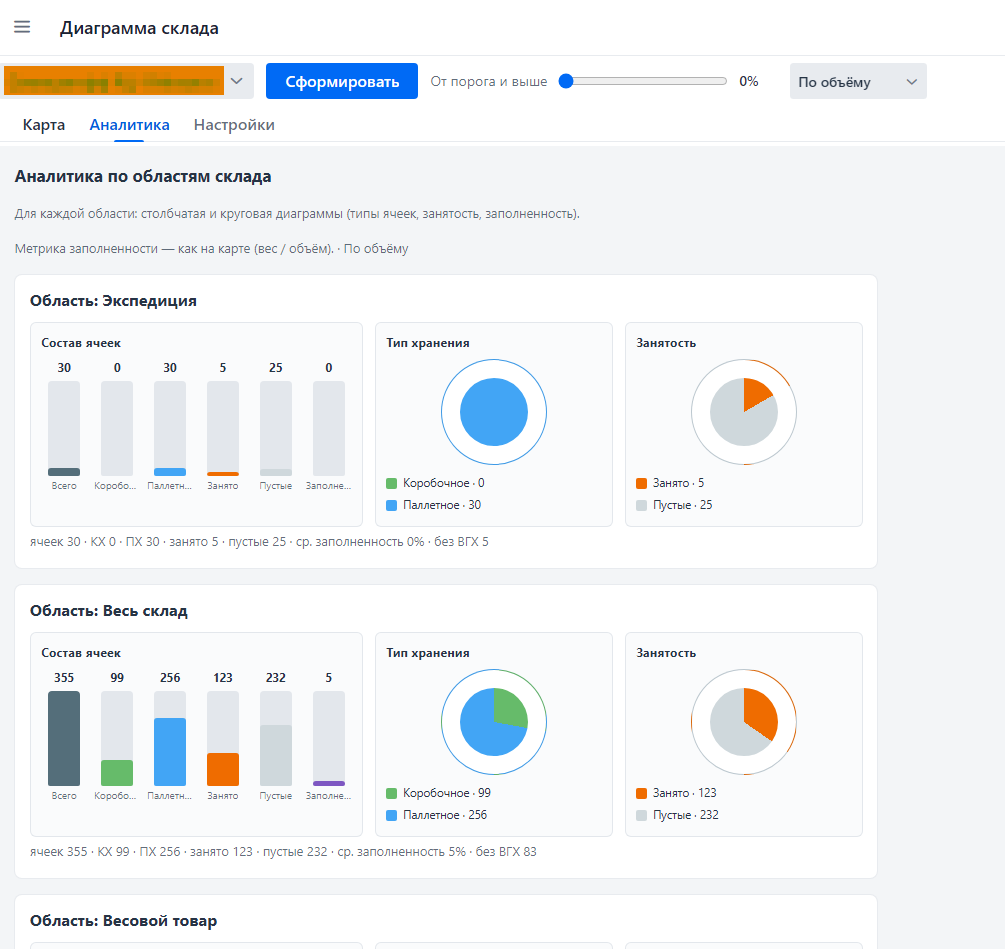The image size is (1005, 949).
Task: Click the Весь склад storage type pie
Action: pos(494,722)
